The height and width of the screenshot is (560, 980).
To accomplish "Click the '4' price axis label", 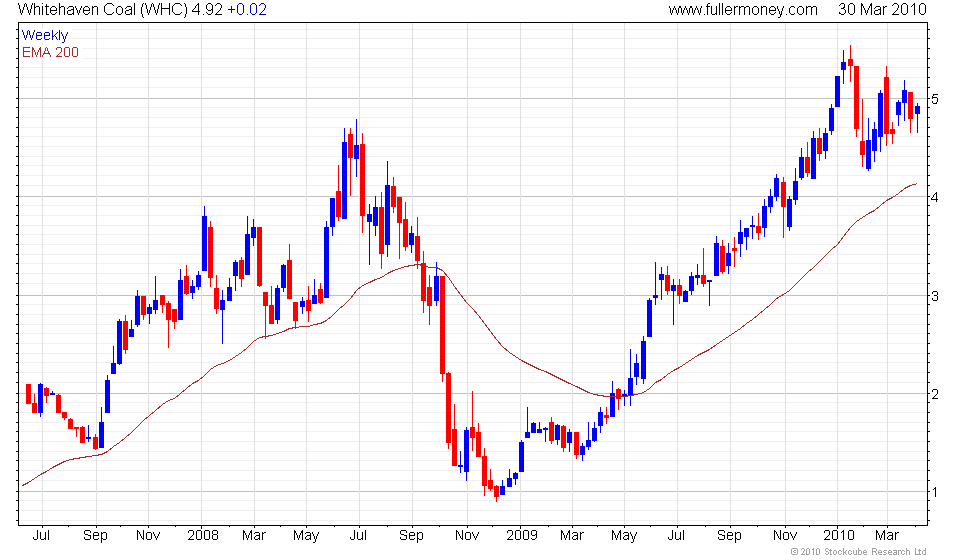I will pos(935,198).
